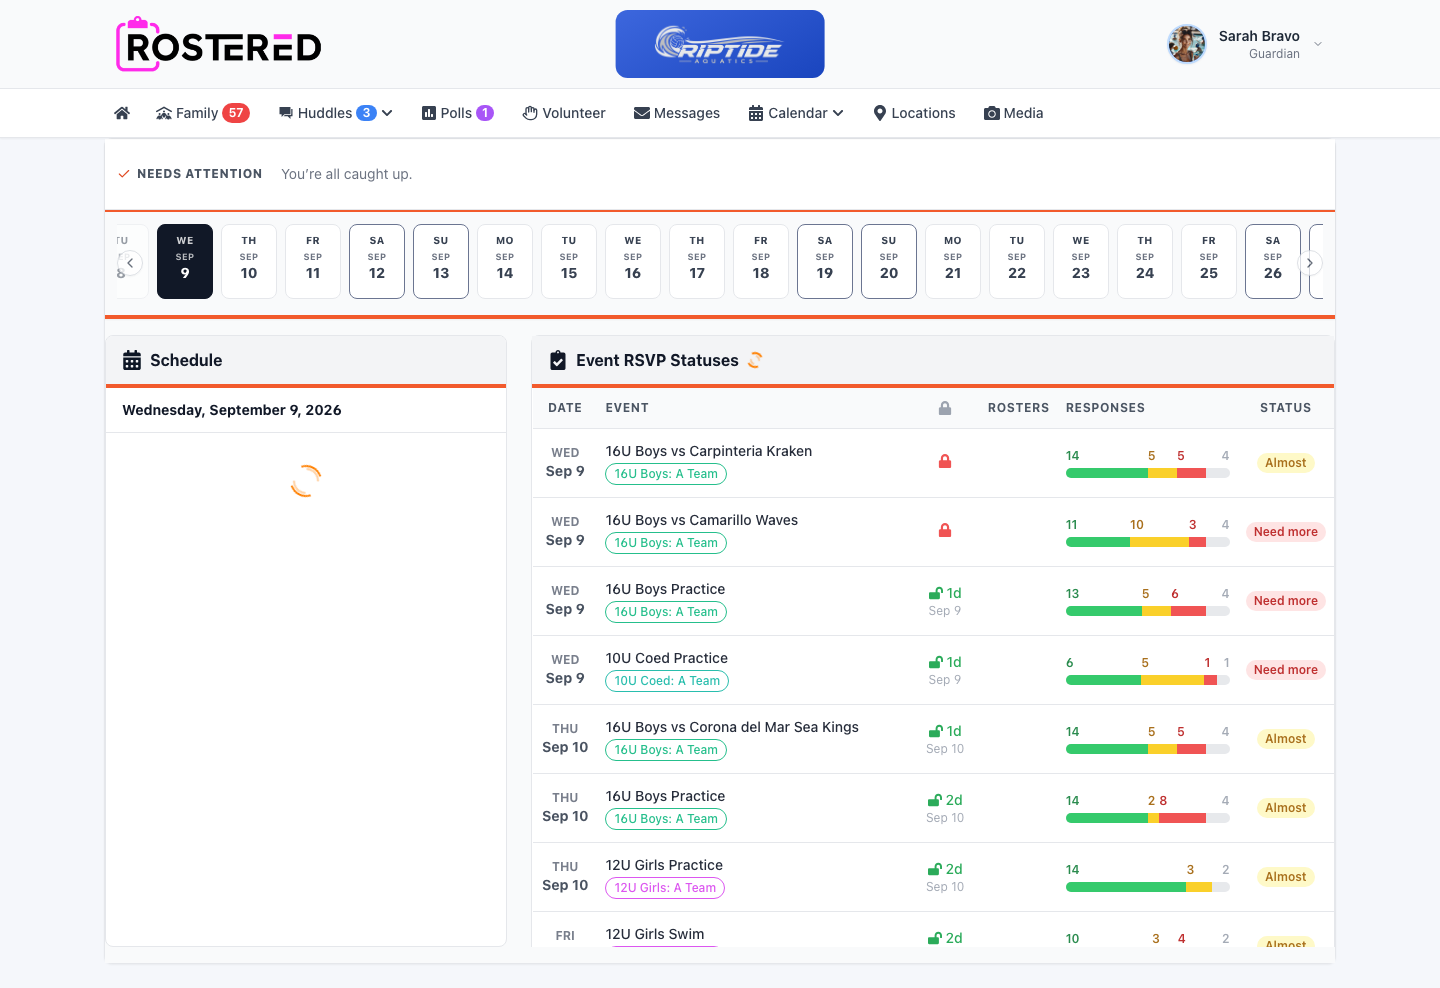Click the 12U Girls: A Team tag
This screenshot has height=988, width=1440.
pos(665,888)
